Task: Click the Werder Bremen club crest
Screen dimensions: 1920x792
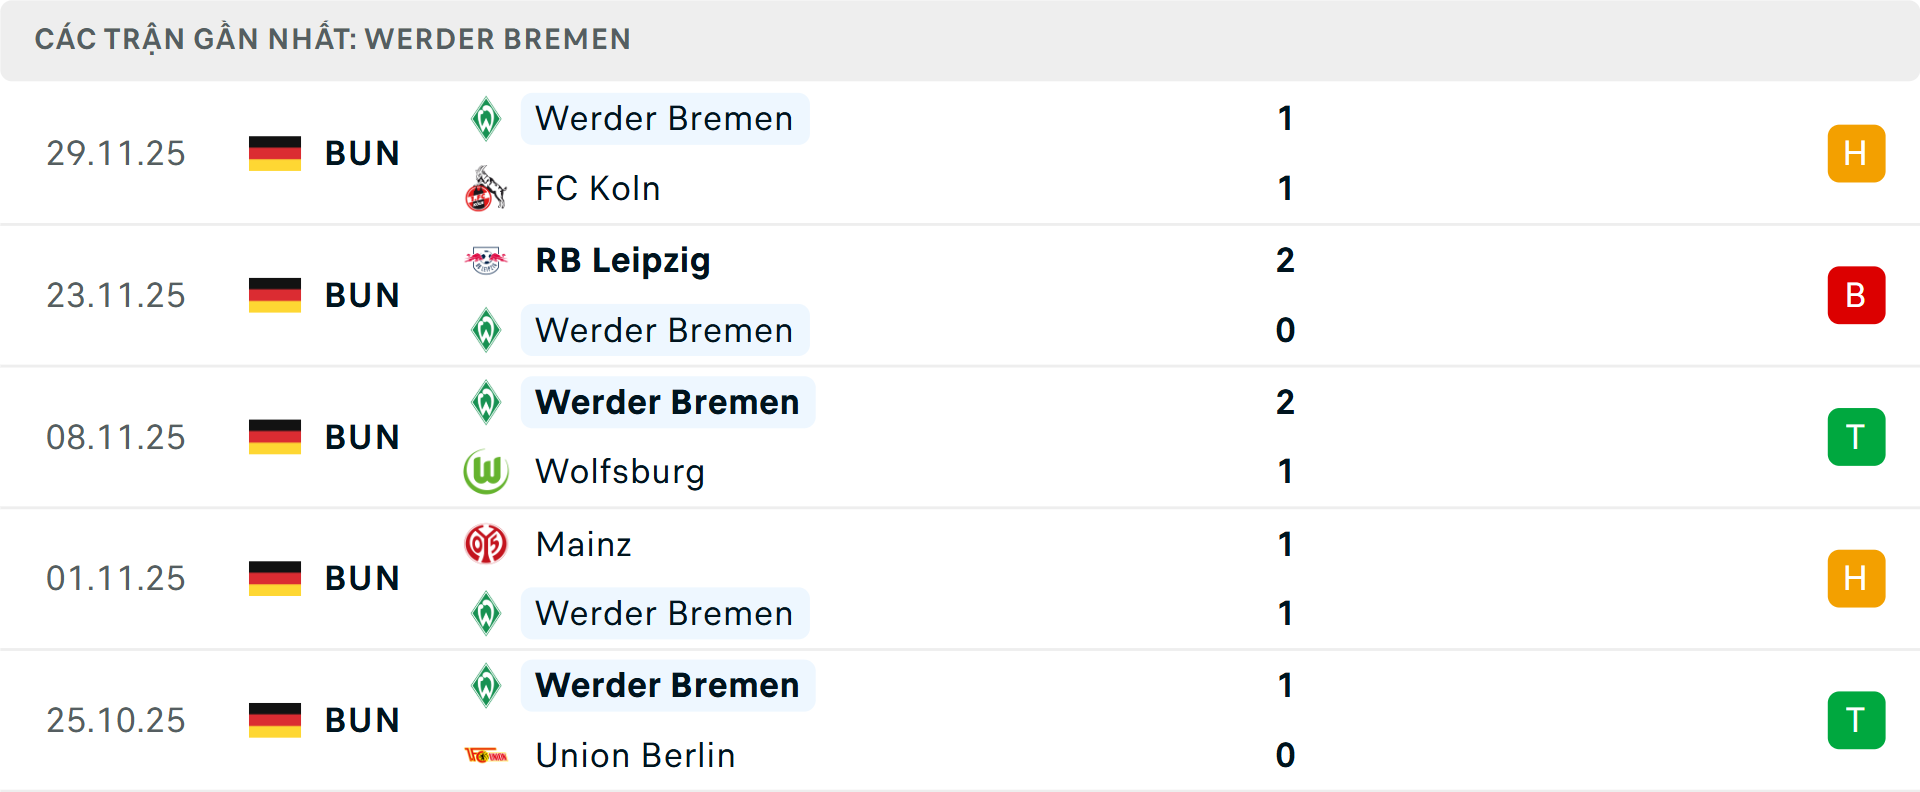Action: 486,118
